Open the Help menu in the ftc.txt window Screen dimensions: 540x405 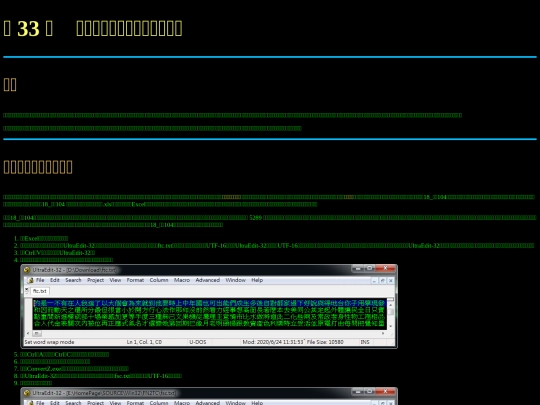pos(257,280)
